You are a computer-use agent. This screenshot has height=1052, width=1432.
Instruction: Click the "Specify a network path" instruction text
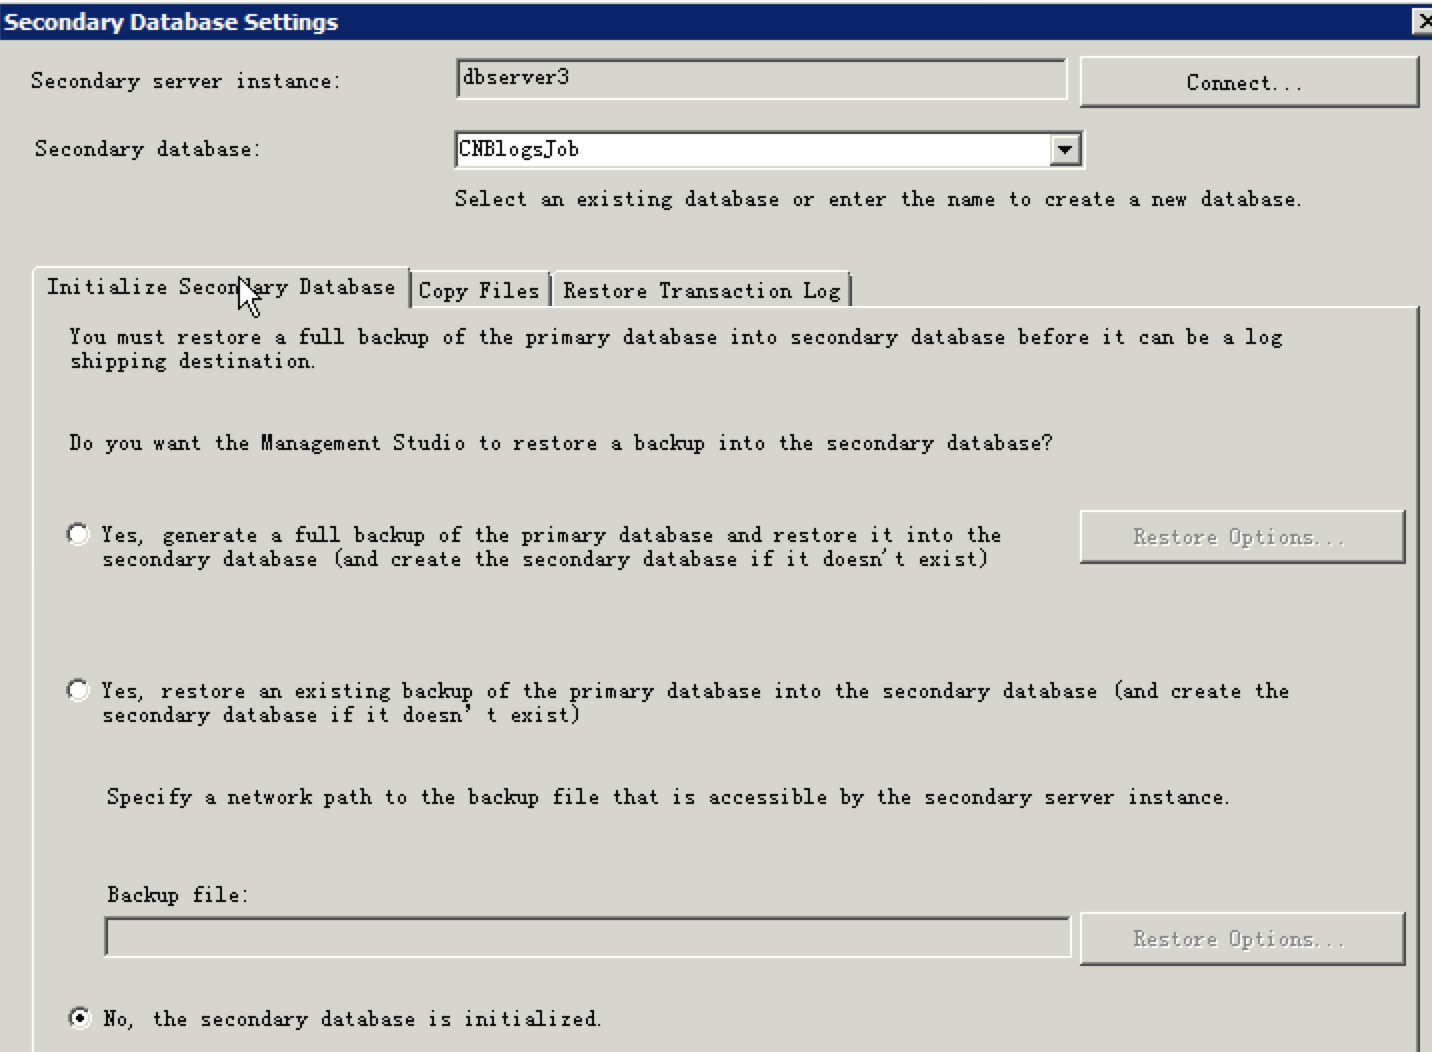click(x=667, y=797)
